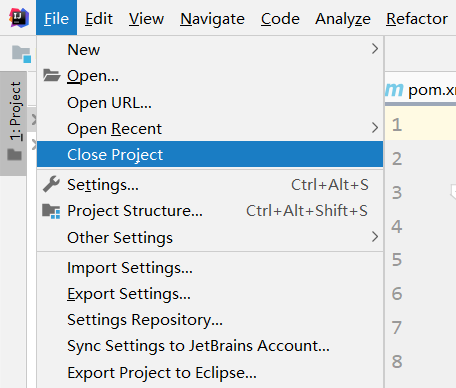Open the Navigate menu

tap(212, 19)
